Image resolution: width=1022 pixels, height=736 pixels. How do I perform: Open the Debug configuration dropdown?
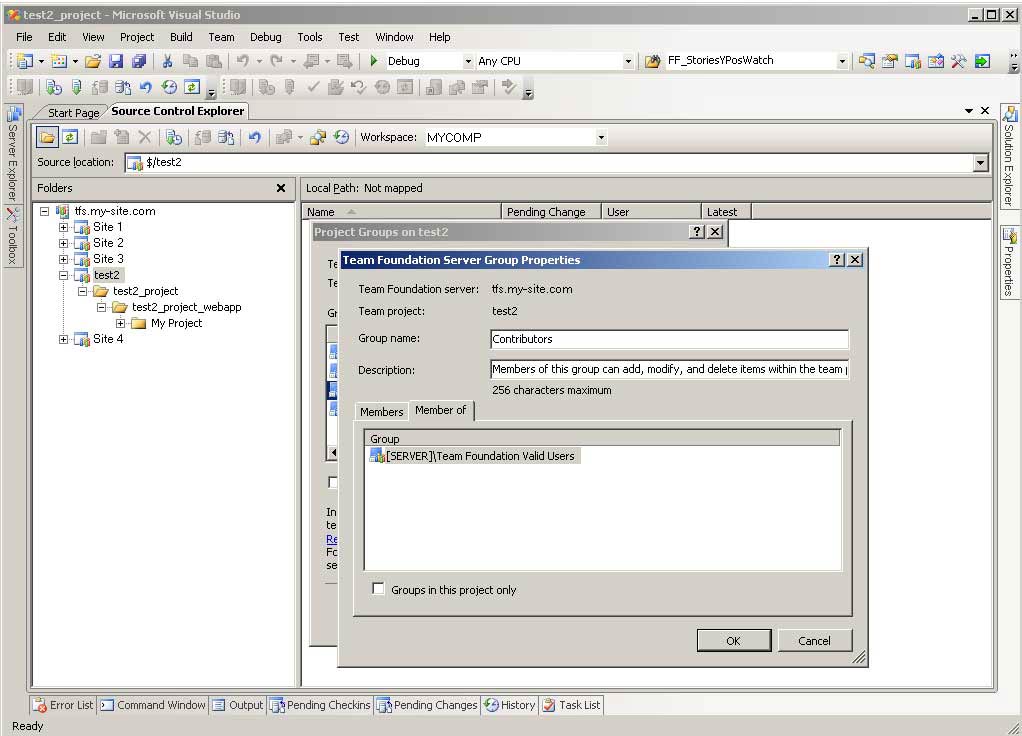click(x=467, y=61)
